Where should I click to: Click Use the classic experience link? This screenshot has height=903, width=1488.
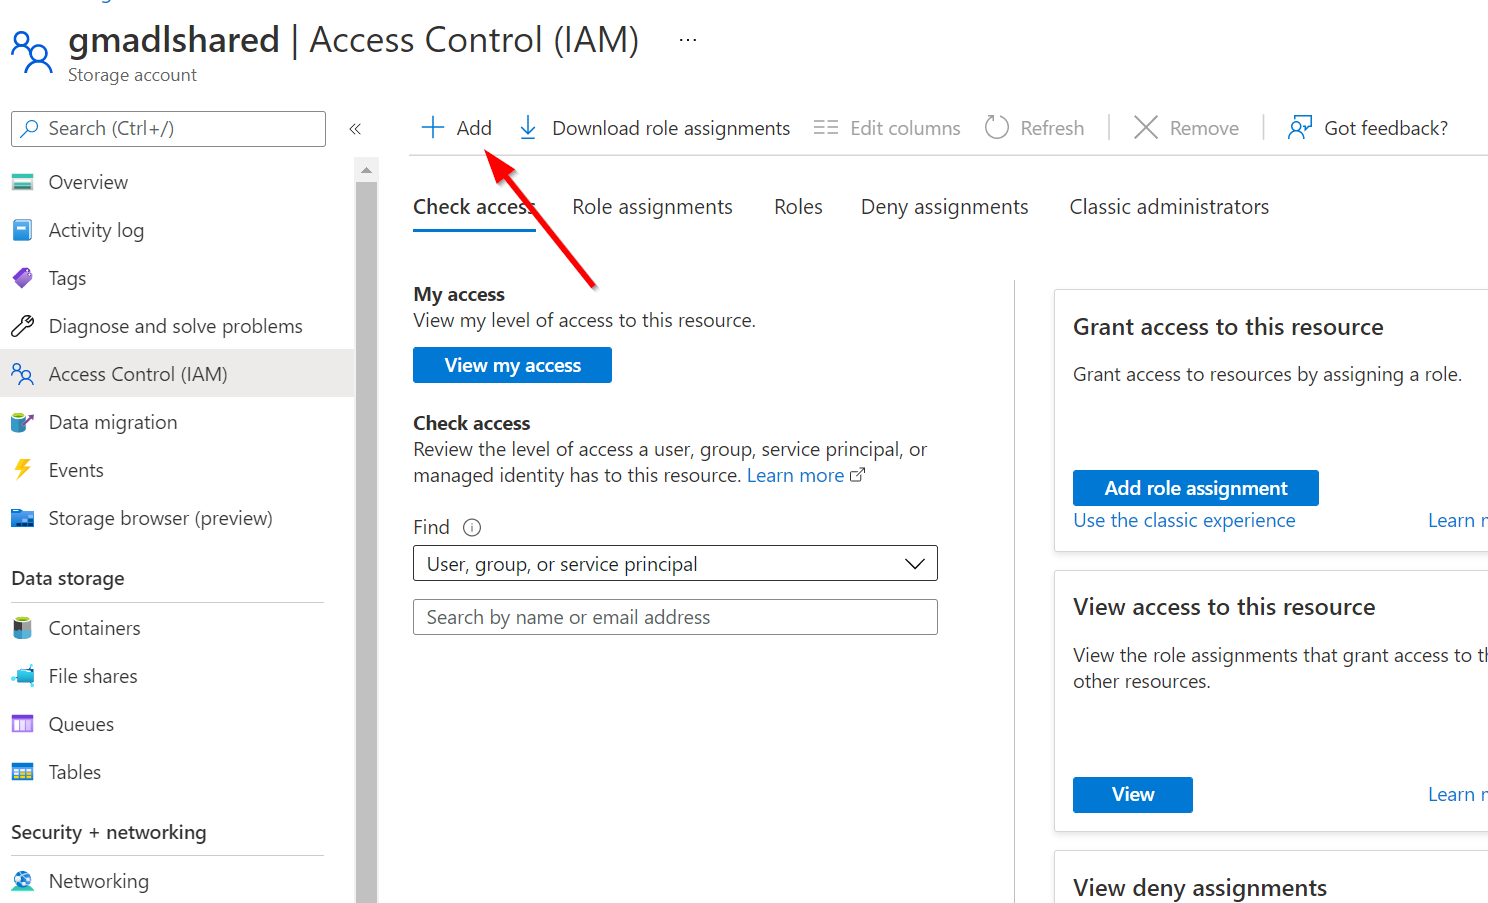(x=1184, y=520)
